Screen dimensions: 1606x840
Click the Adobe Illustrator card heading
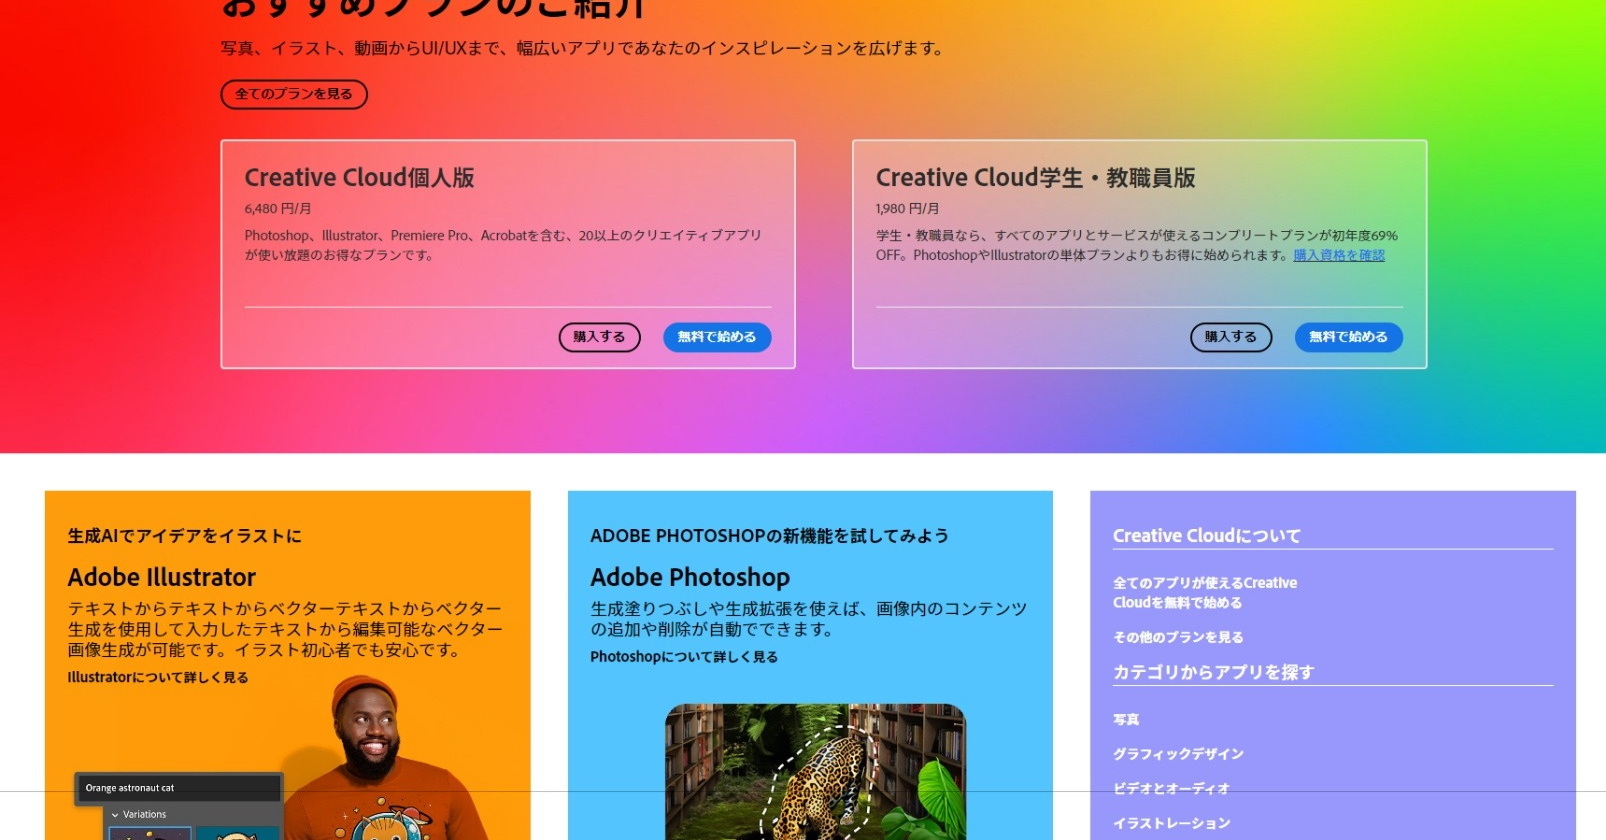click(162, 577)
